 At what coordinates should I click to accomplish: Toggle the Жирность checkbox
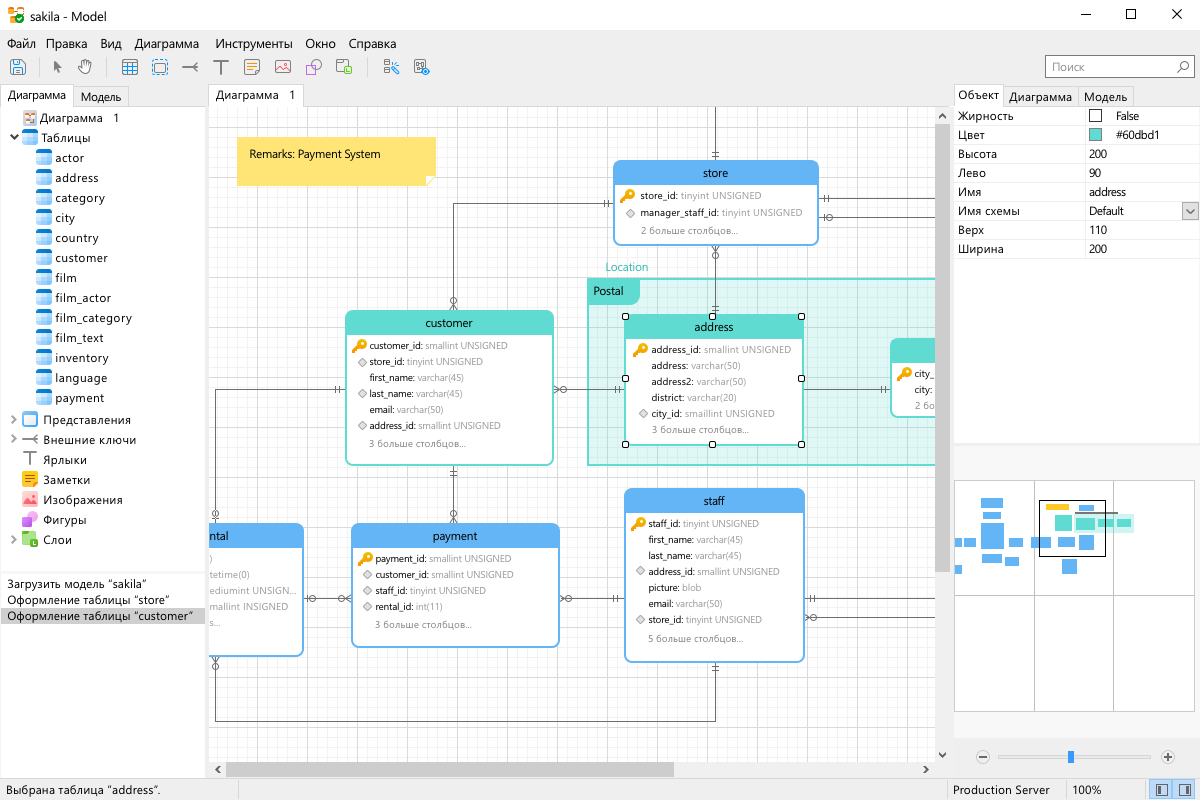pyautogui.click(x=1095, y=116)
